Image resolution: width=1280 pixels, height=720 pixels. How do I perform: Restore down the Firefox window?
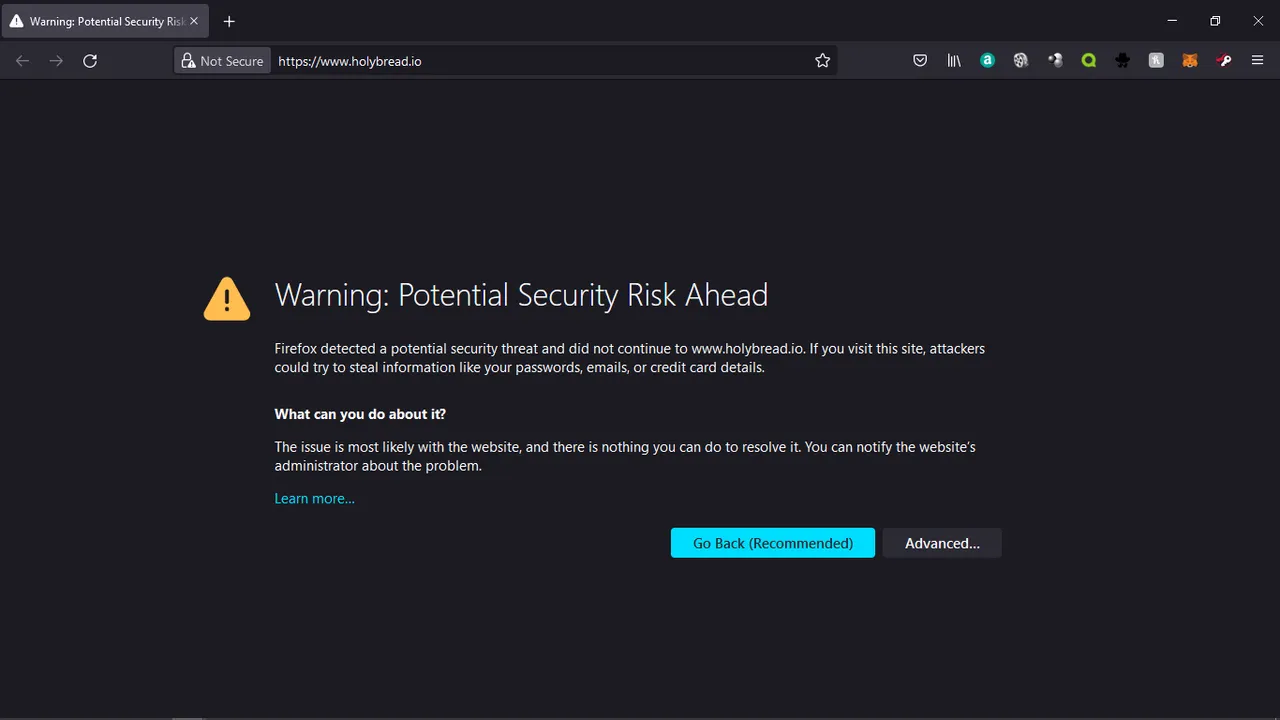[x=1215, y=21]
